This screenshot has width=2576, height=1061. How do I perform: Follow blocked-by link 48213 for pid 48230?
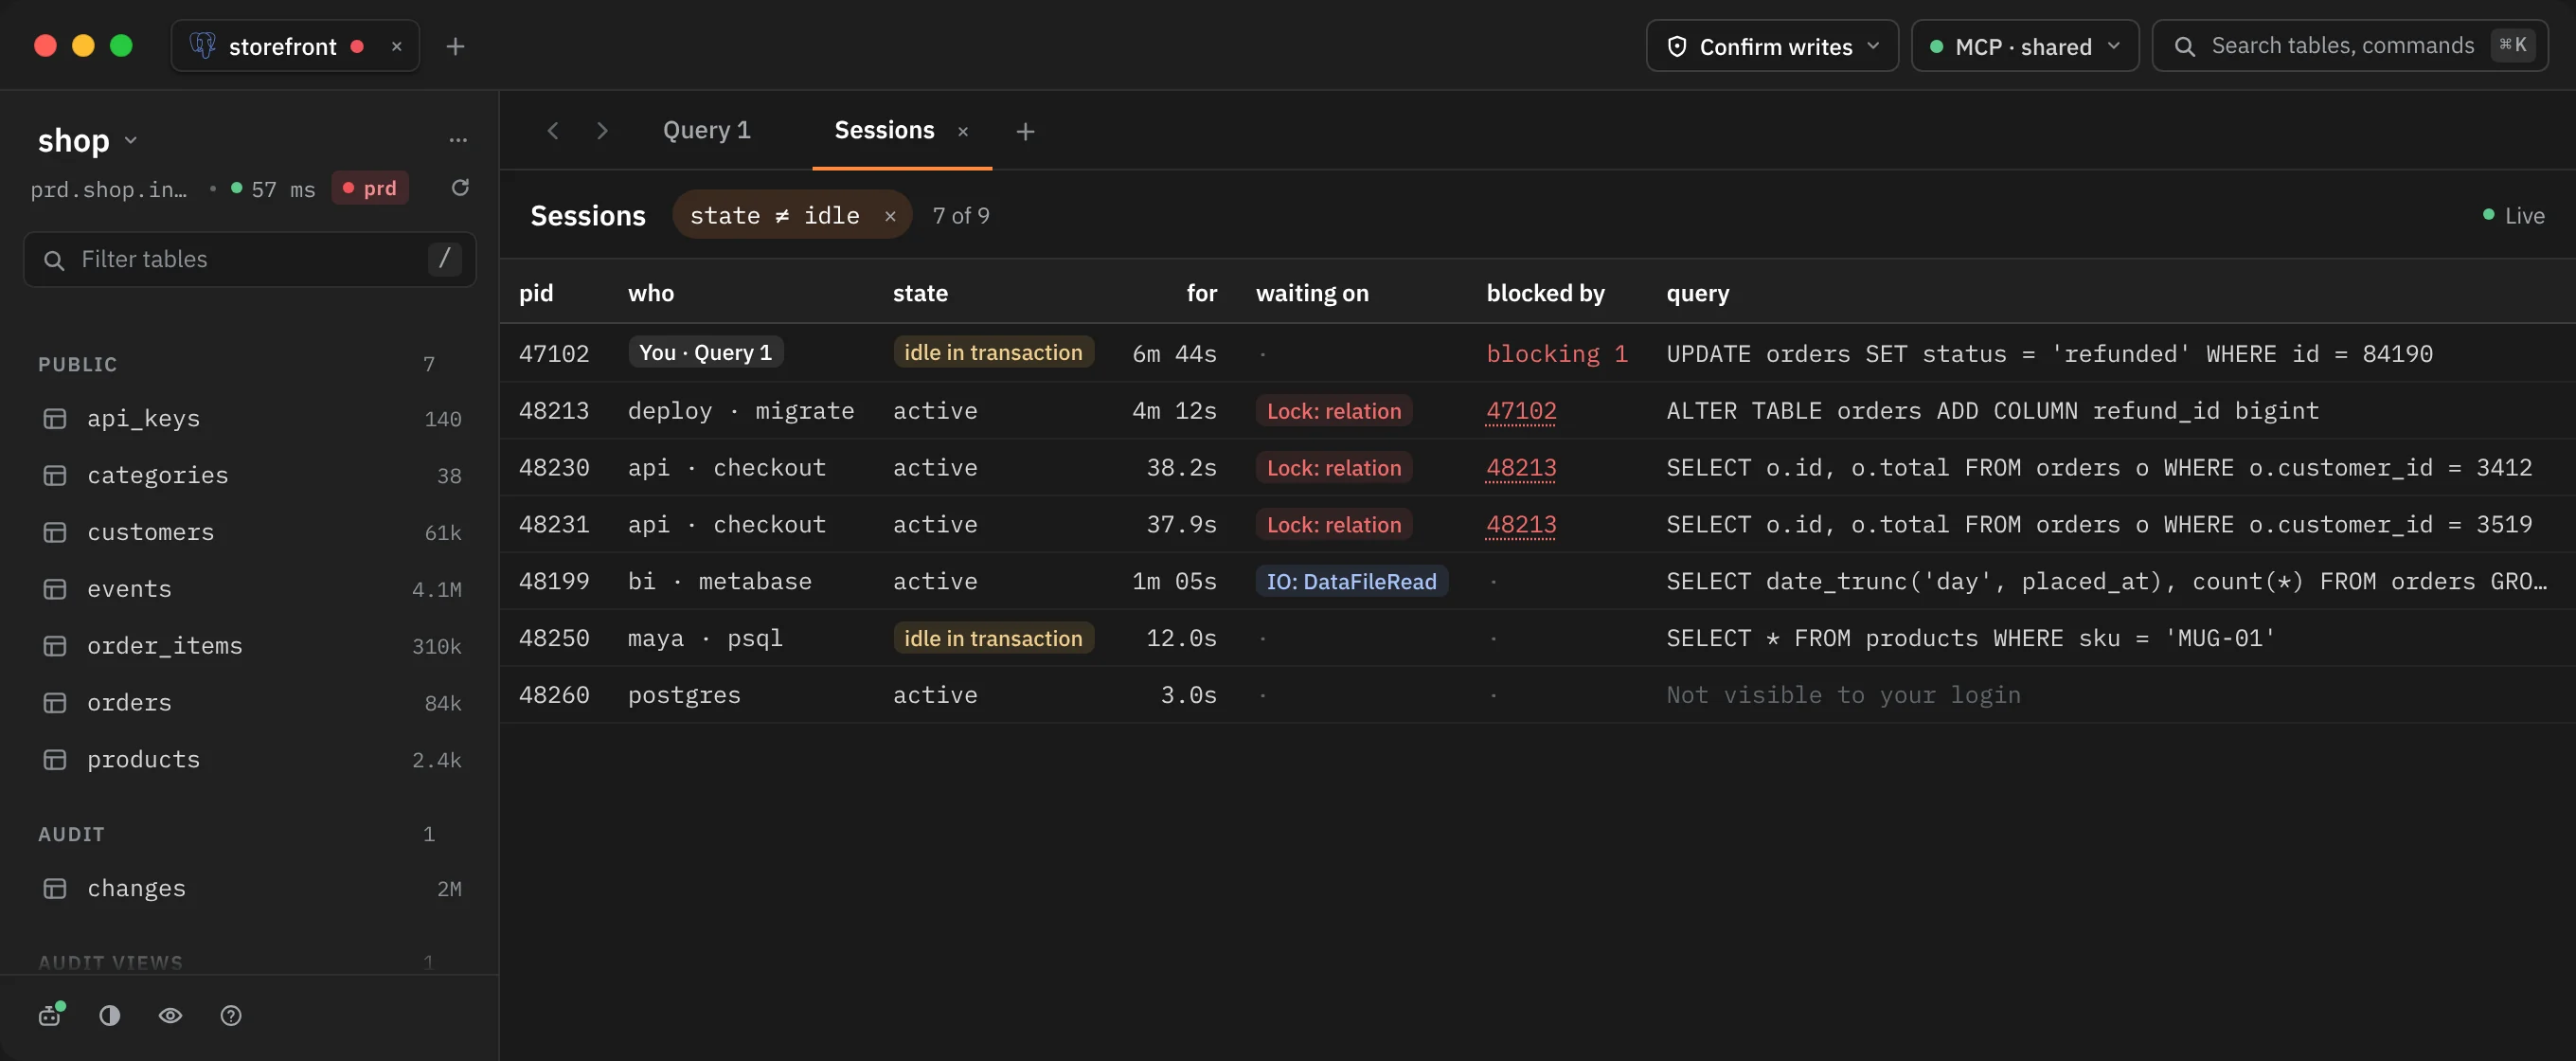[1521, 468]
